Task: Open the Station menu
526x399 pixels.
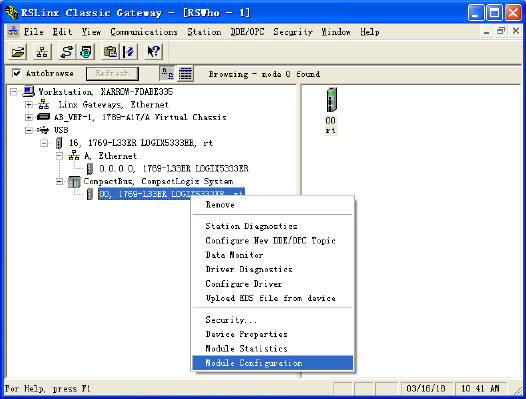Action: pyautogui.click(x=204, y=32)
